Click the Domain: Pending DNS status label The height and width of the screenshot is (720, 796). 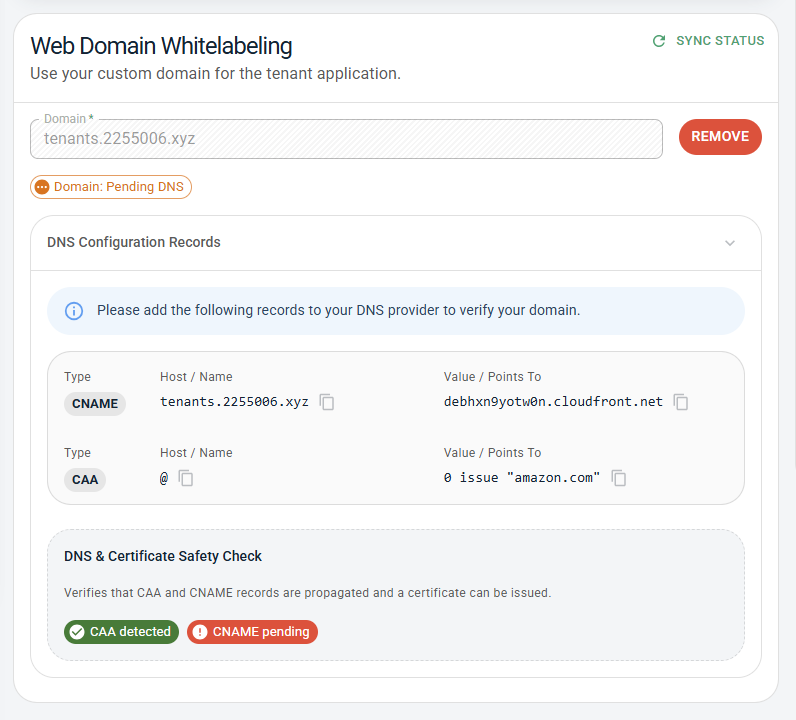click(x=118, y=187)
